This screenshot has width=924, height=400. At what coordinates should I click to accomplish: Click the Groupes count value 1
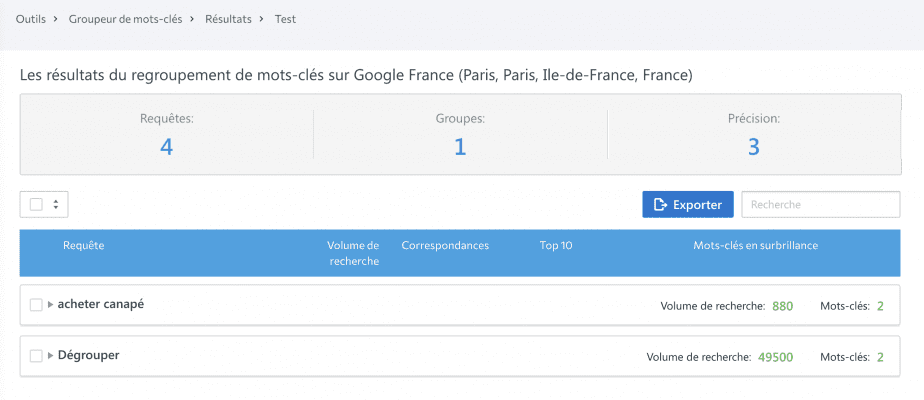pyautogui.click(x=460, y=147)
